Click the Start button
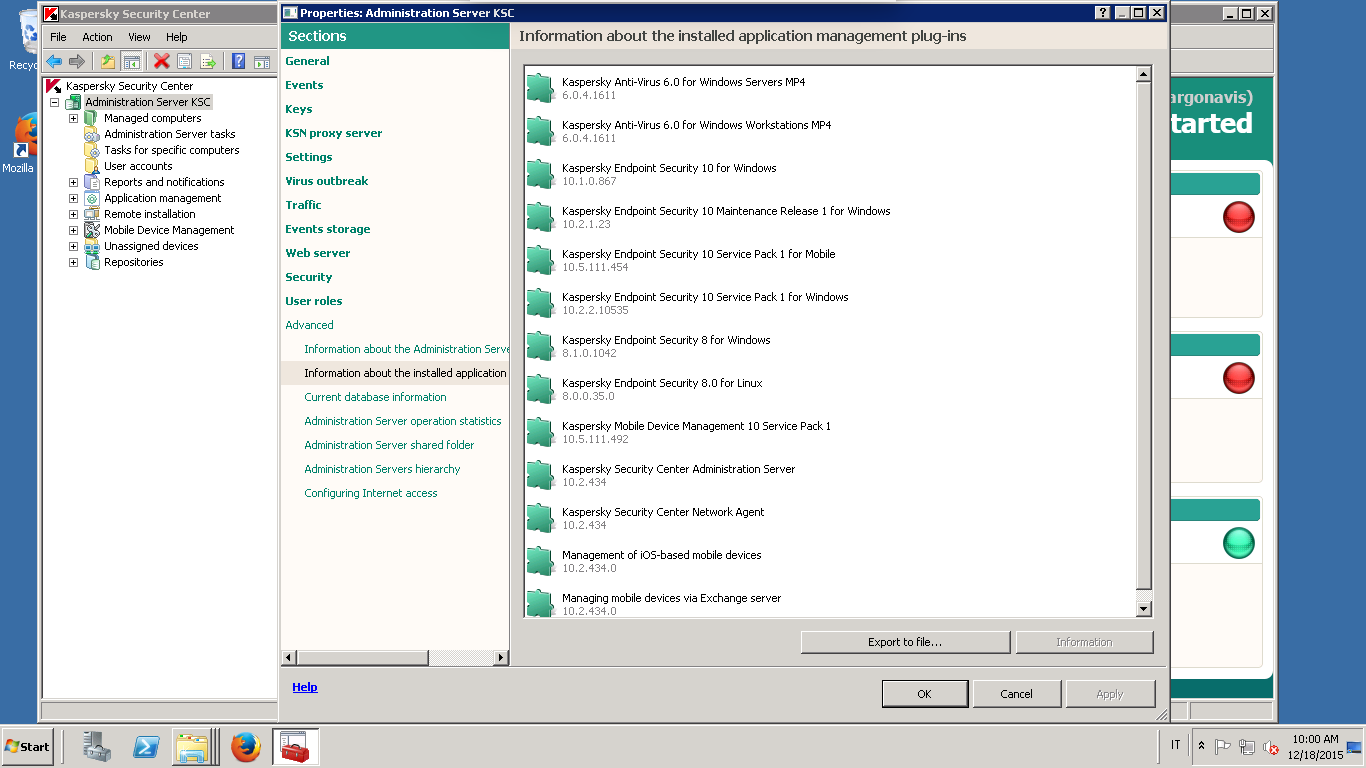This screenshot has height=768, width=1366. (x=27, y=746)
